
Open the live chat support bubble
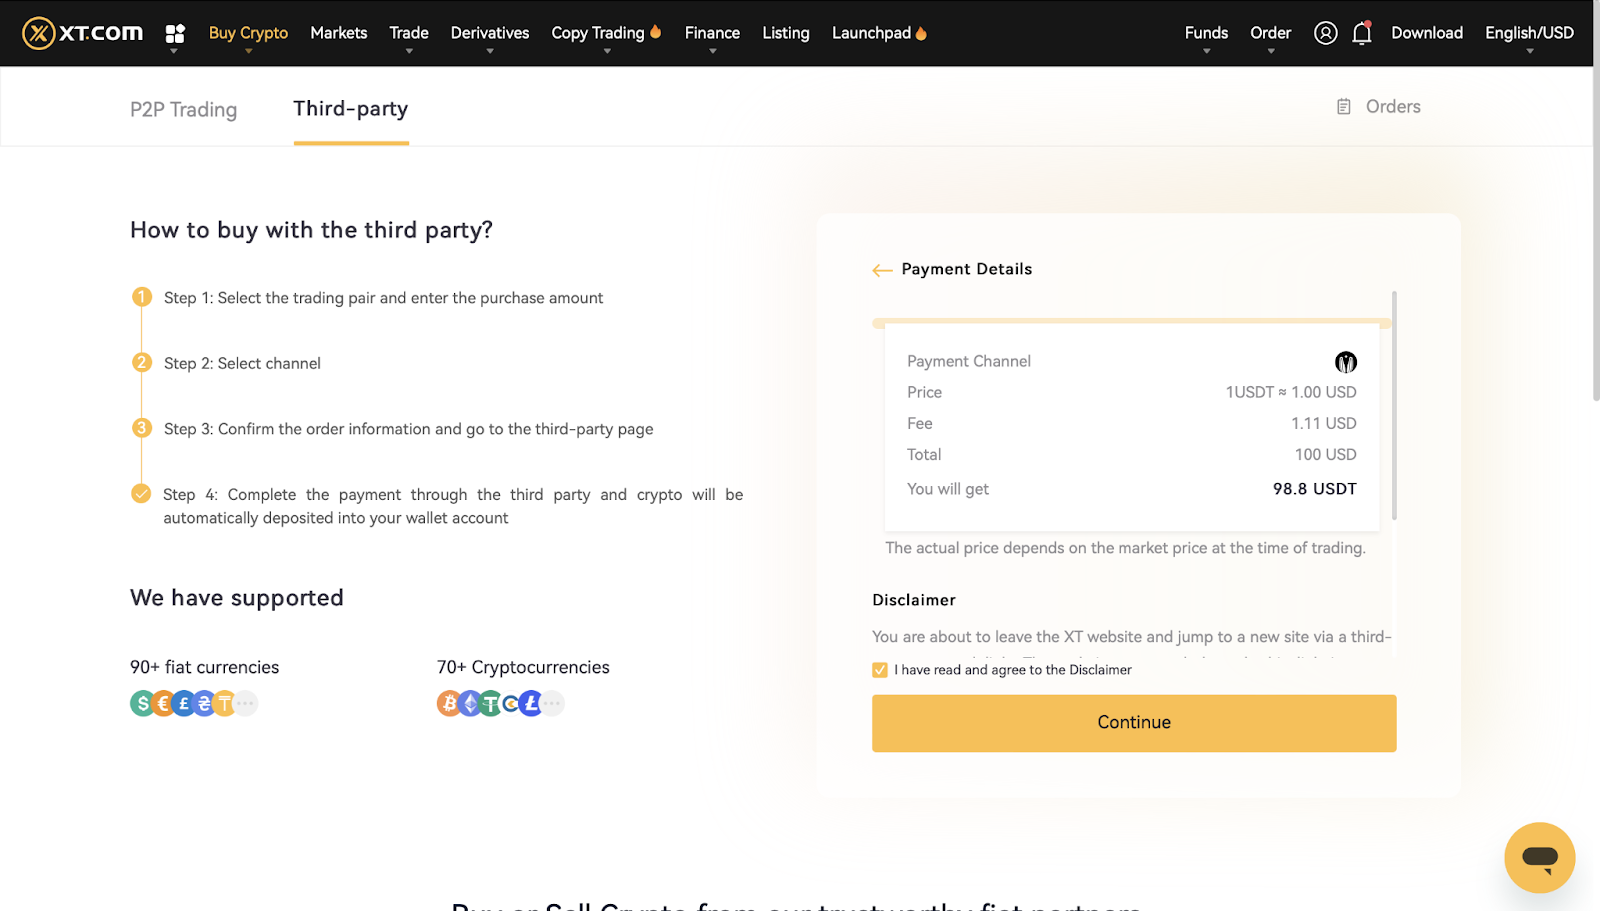coord(1539,857)
